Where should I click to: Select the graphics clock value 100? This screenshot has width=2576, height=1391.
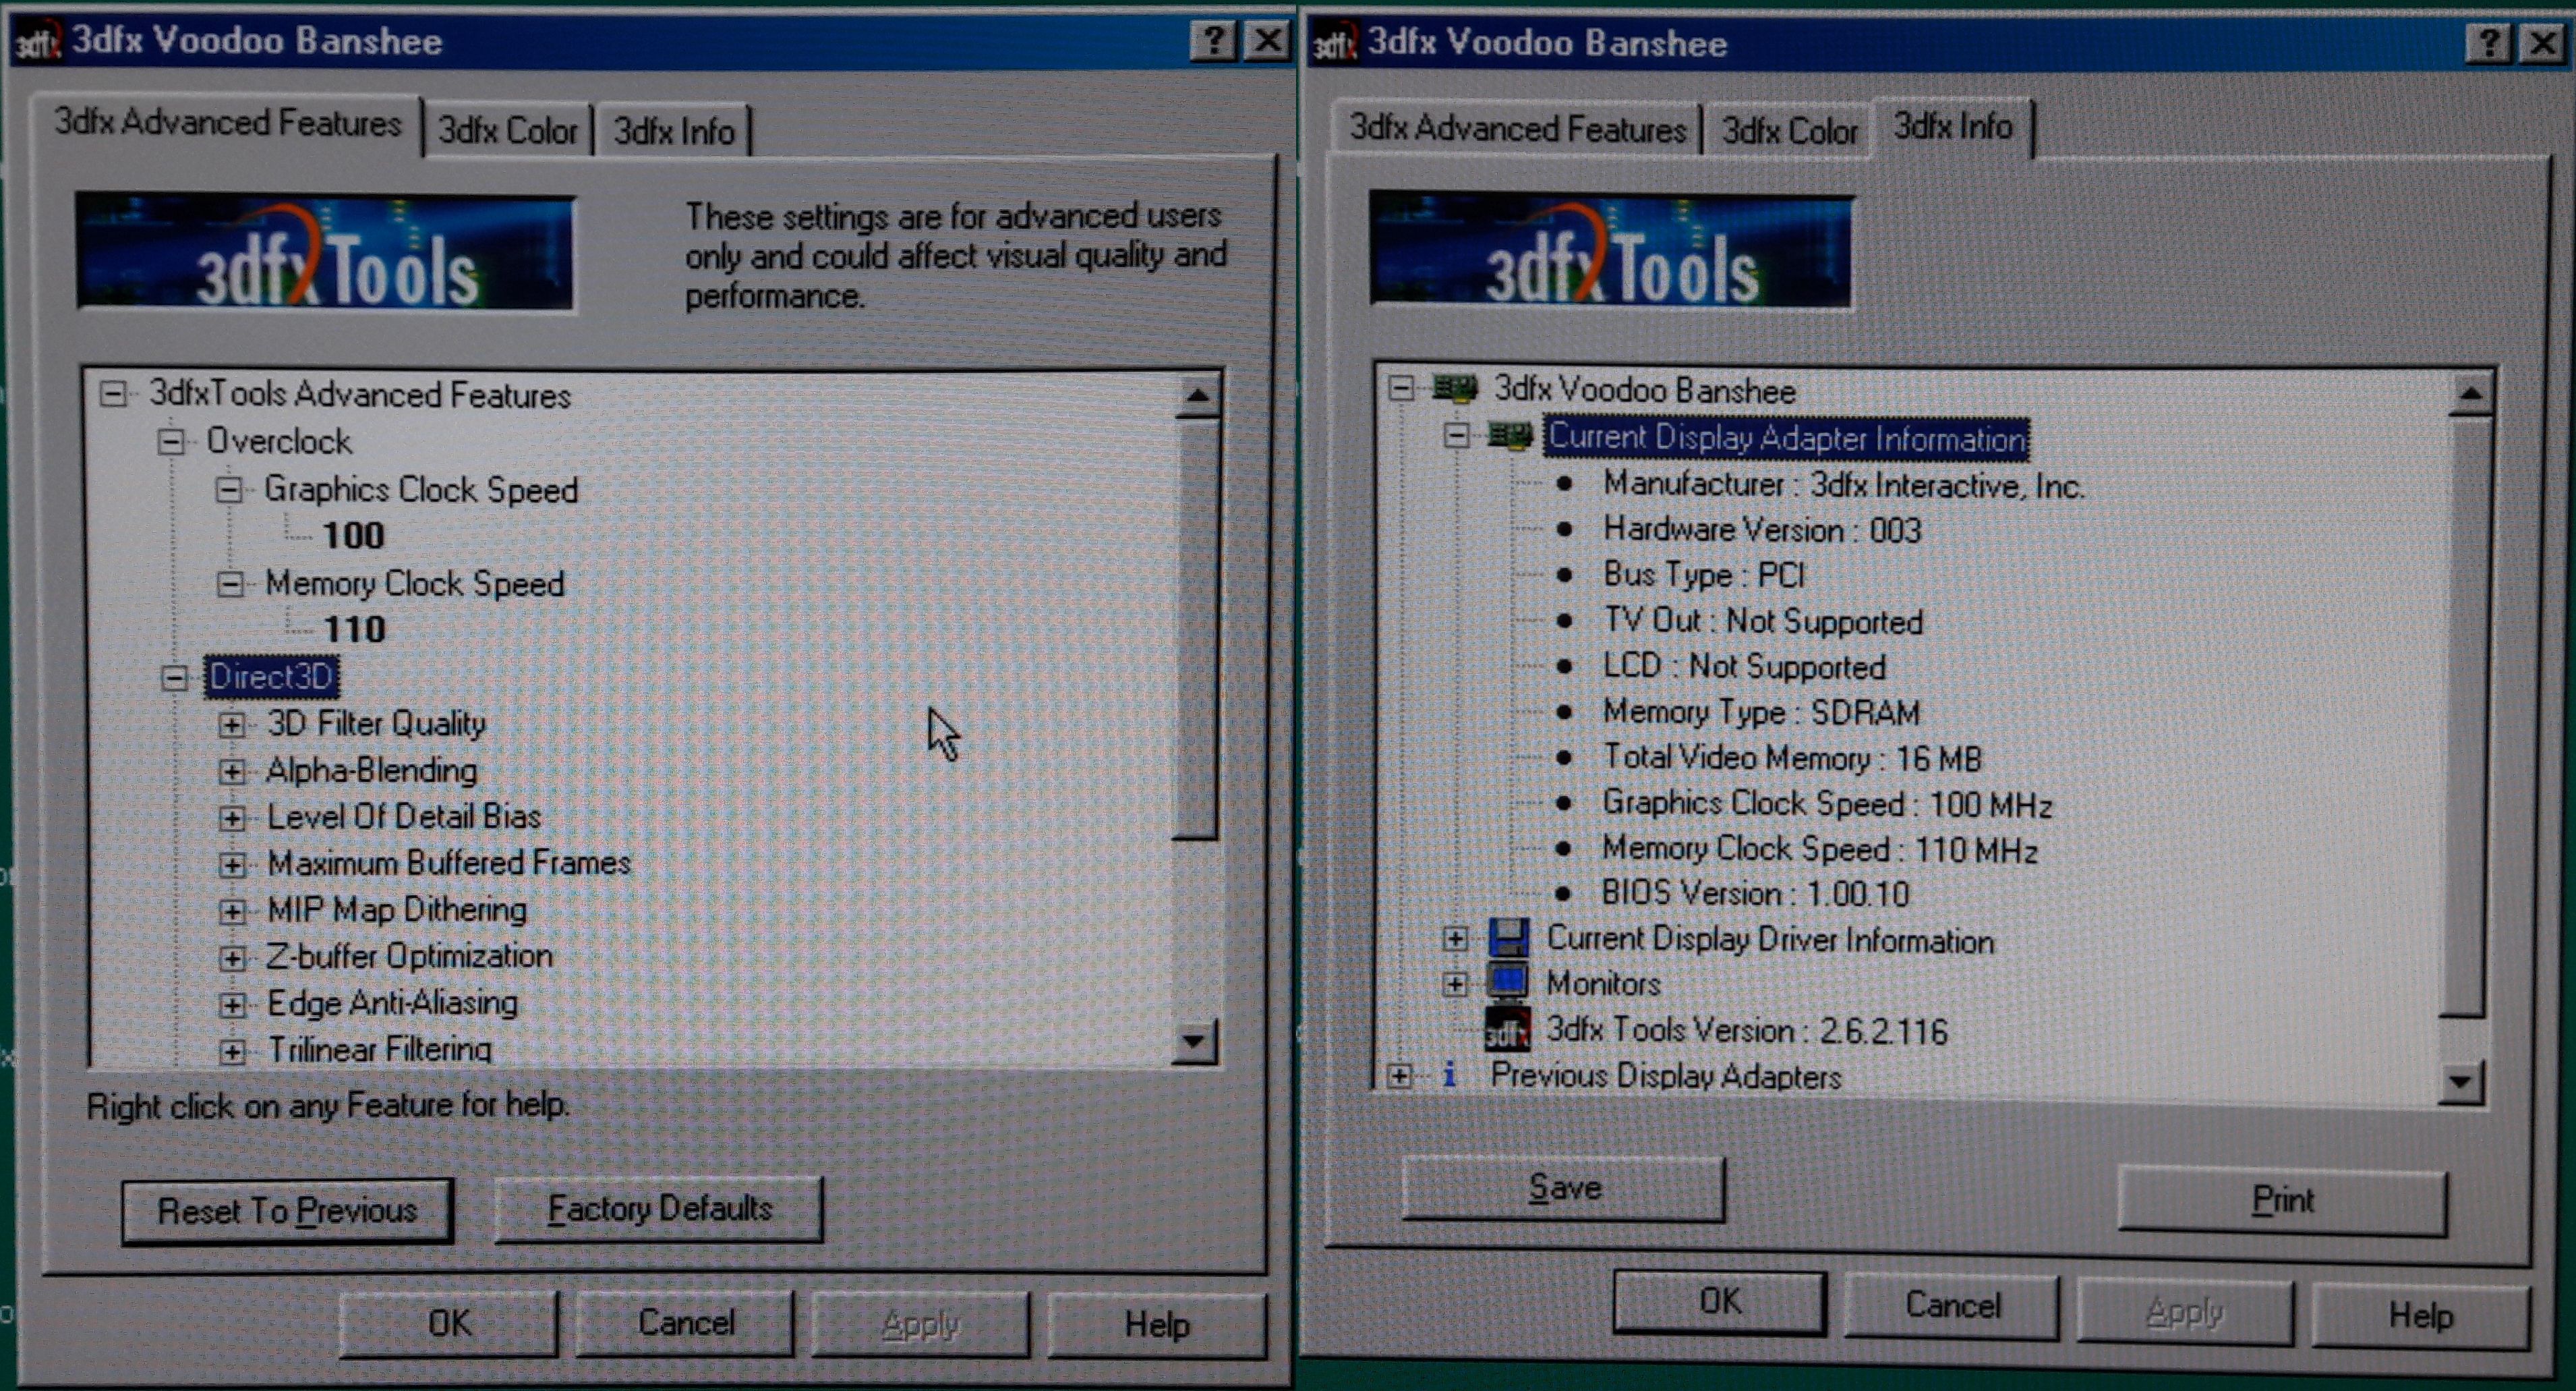pyautogui.click(x=353, y=535)
